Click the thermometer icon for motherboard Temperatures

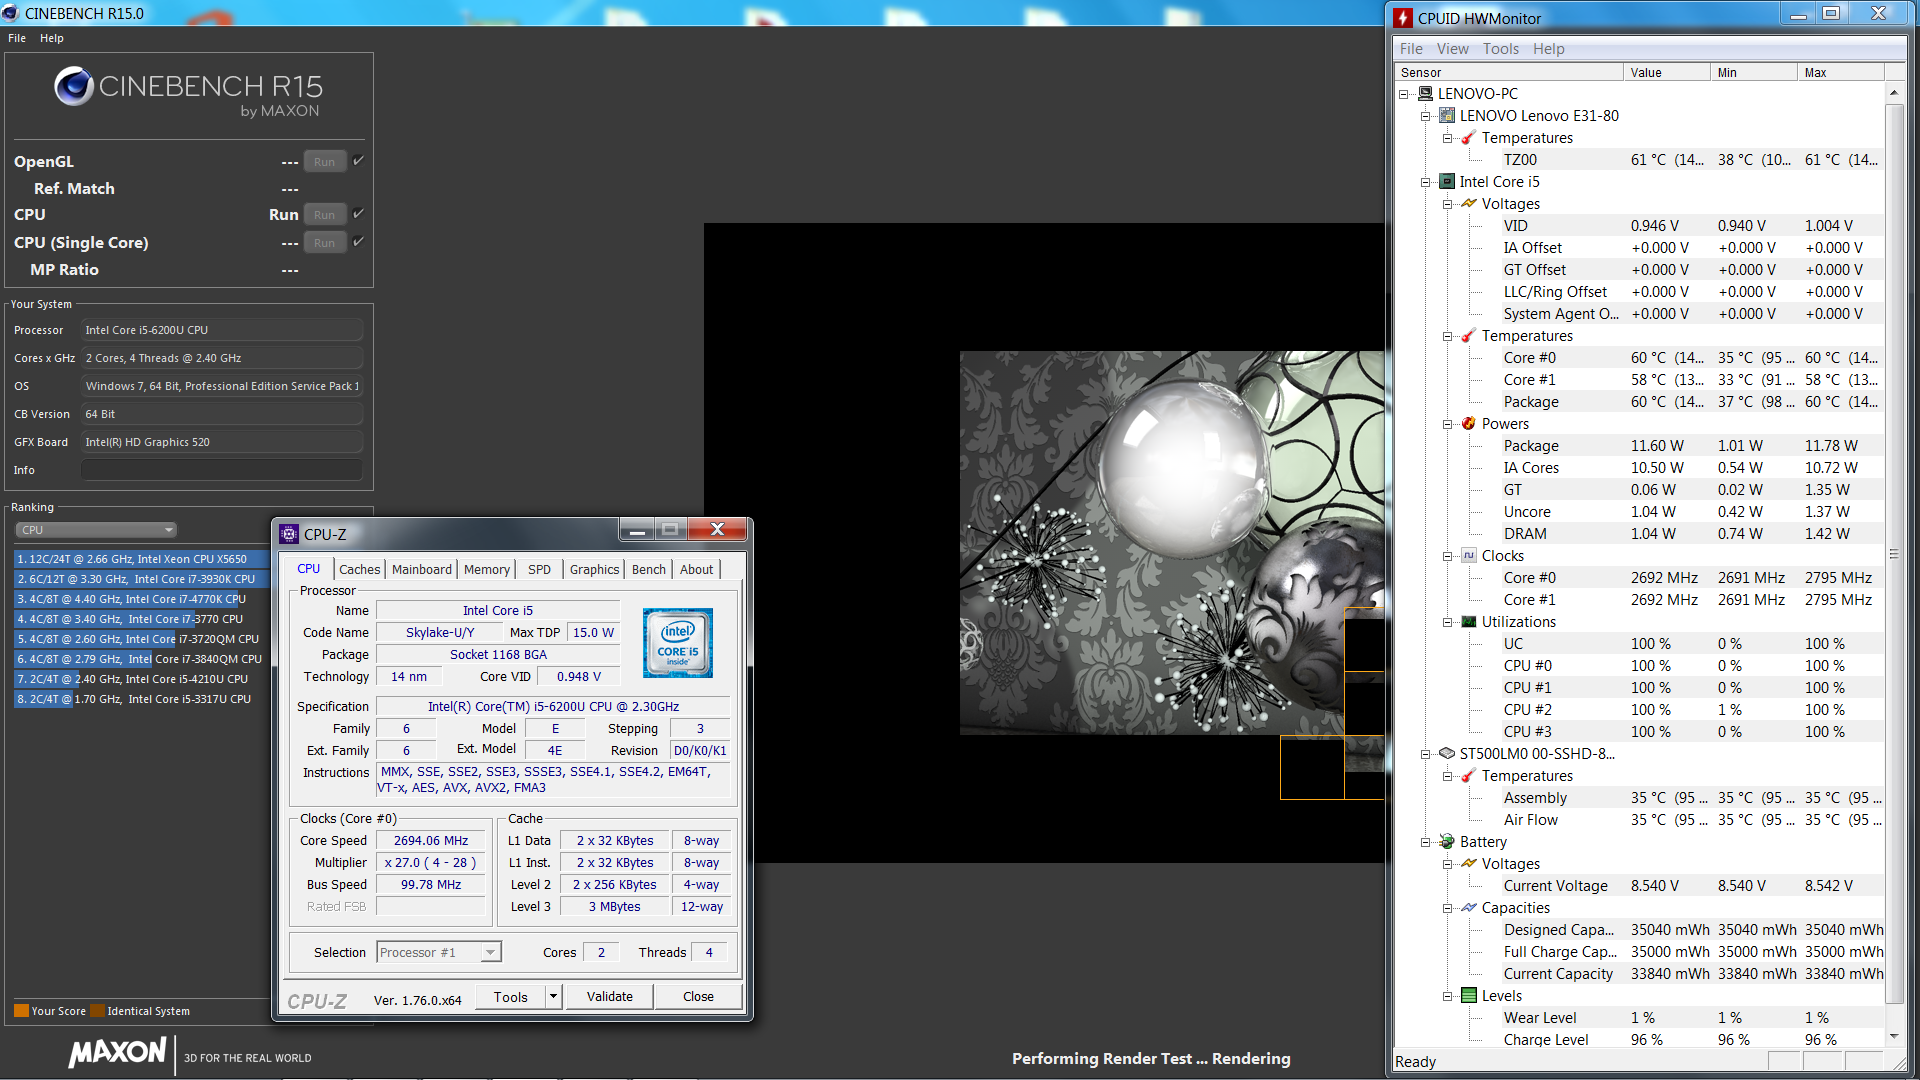point(1469,138)
